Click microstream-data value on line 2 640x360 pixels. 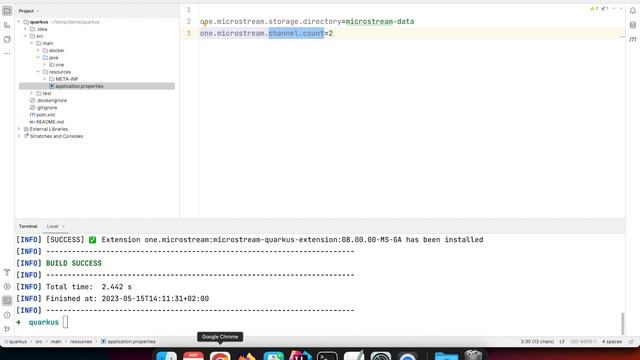(x=380, y=22)
